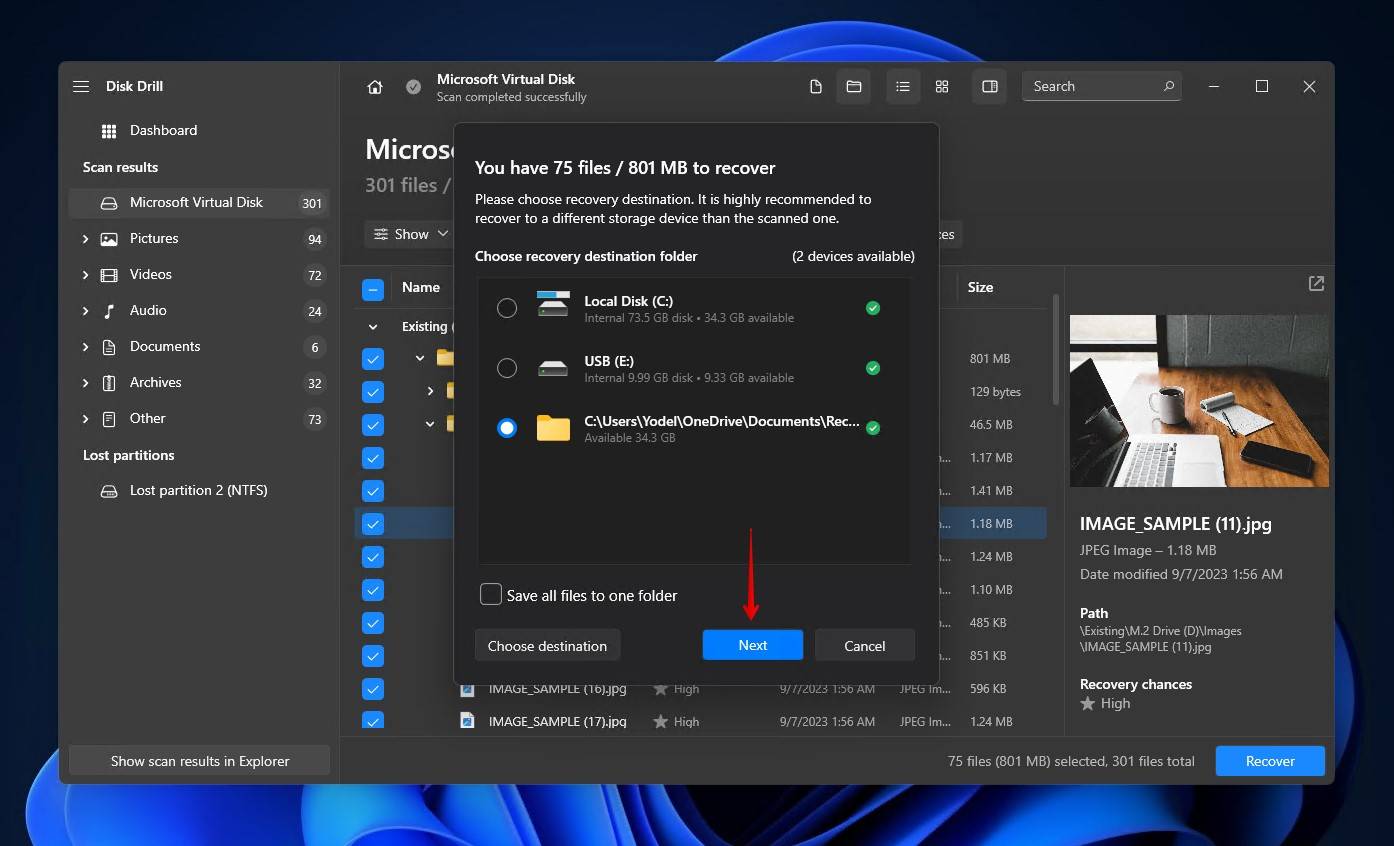The width and height of the screenshot is (1394, 846).
Task: Click the Lost partition 2 disk icon
Action: [109, 491]
